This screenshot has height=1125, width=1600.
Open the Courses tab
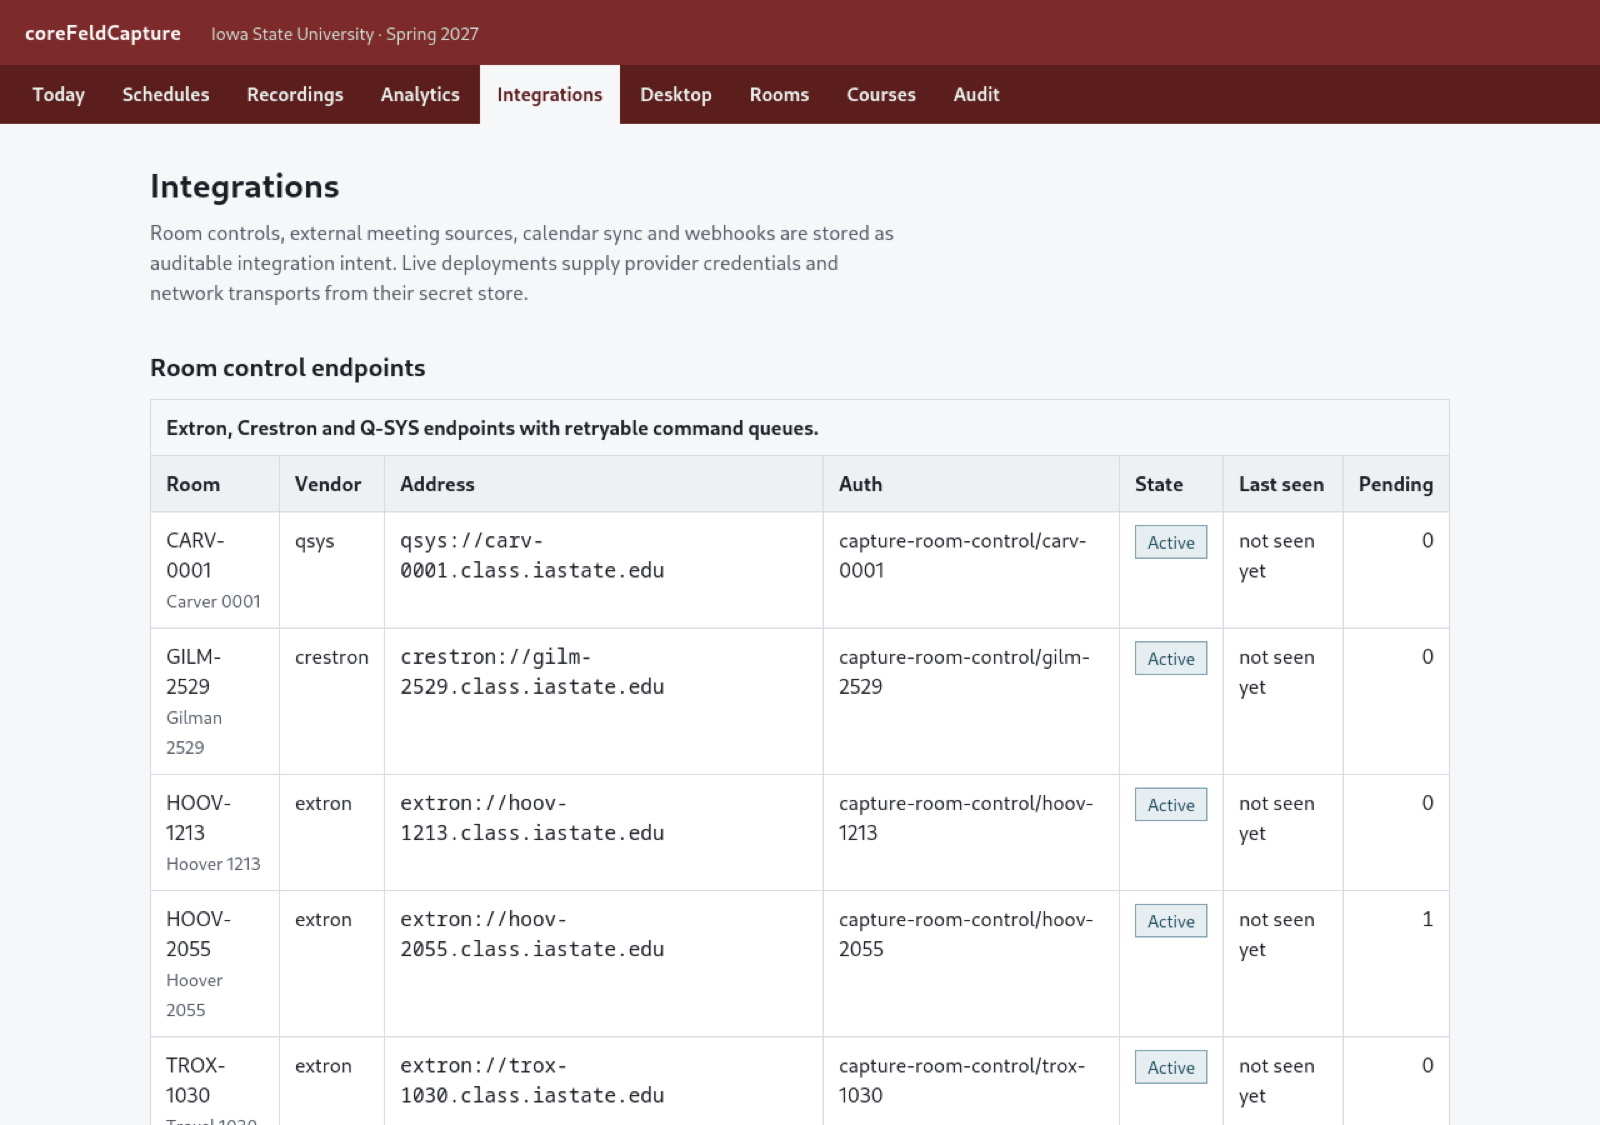[x=881, y=94]
